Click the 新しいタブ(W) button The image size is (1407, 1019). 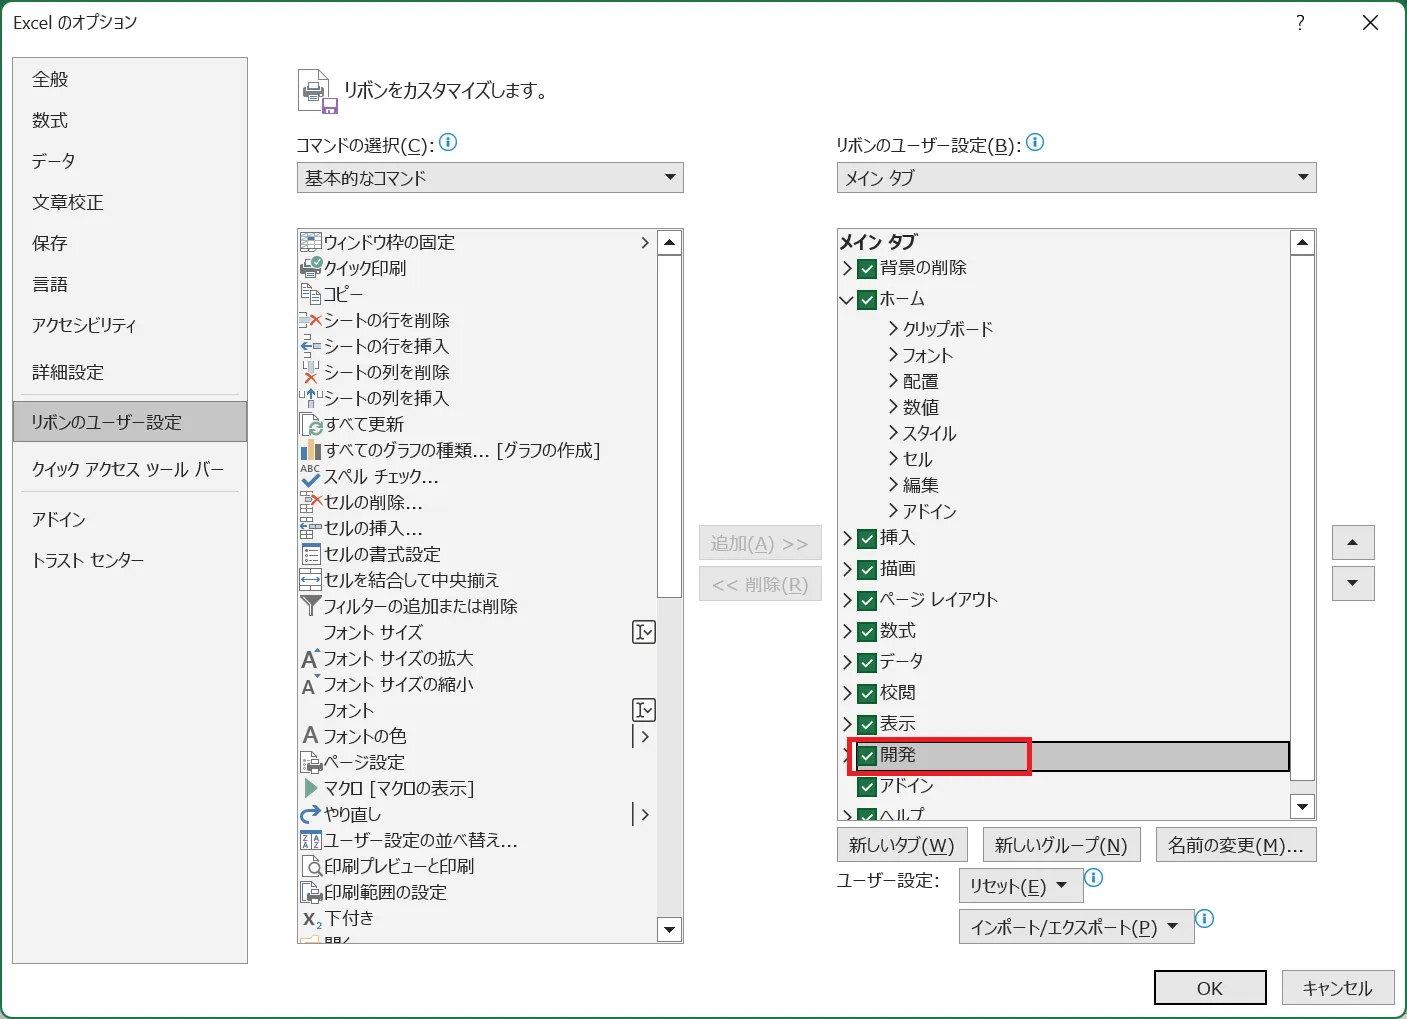coord(901,845)
